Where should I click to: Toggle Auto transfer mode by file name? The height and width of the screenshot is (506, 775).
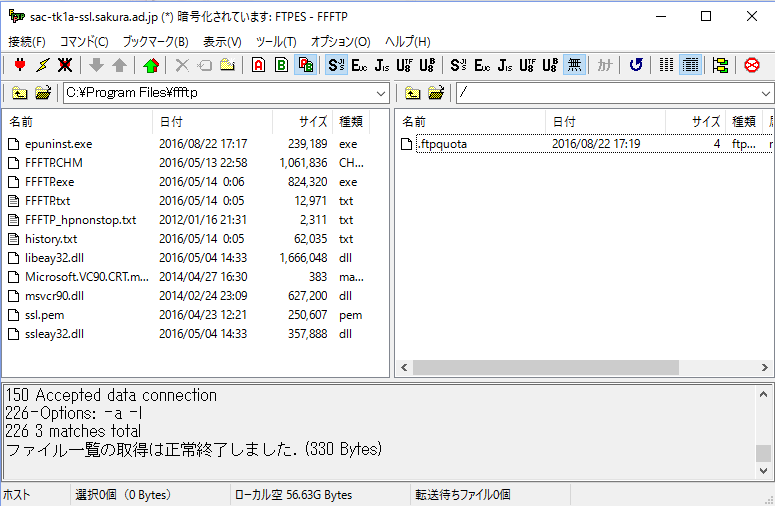click(x=305, y=65)
